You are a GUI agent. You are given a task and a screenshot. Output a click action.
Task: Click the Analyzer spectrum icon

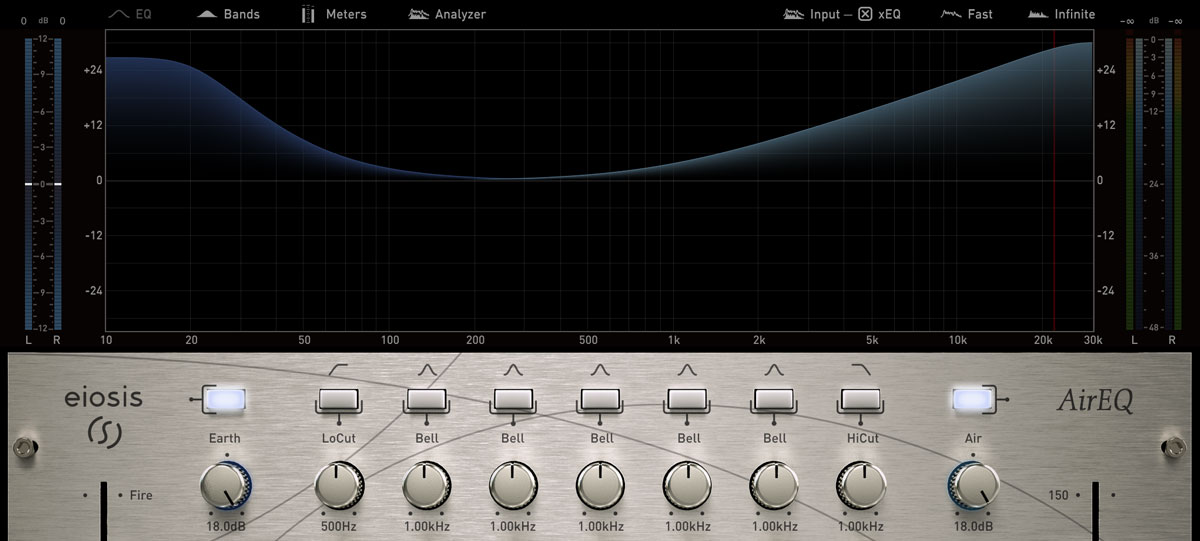tap(418, 14)
